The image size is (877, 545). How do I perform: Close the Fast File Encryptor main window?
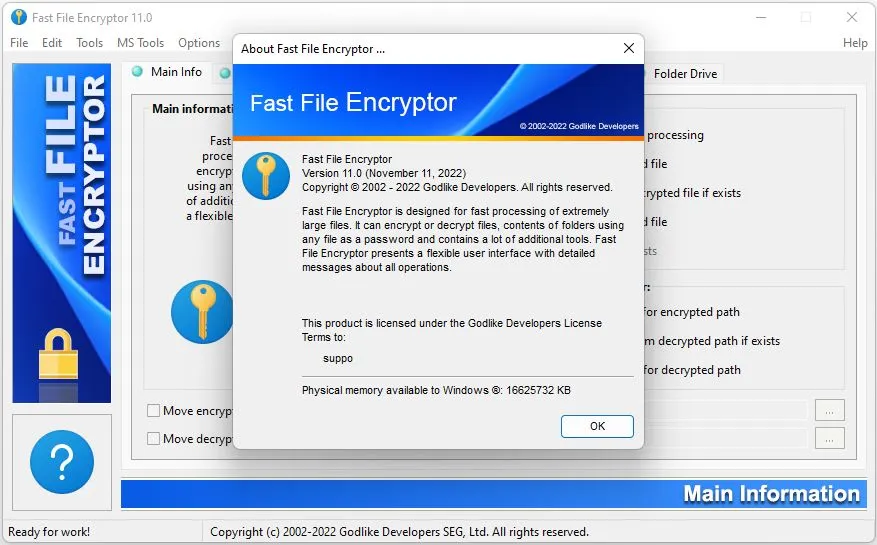(852, 17)
